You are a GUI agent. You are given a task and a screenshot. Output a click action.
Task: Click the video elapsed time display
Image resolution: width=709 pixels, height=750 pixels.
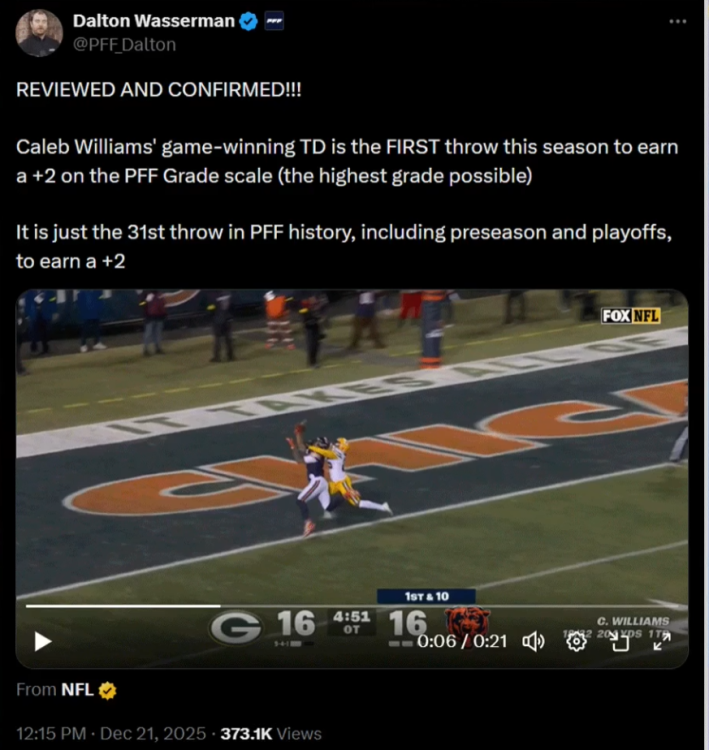coord(465,641)
